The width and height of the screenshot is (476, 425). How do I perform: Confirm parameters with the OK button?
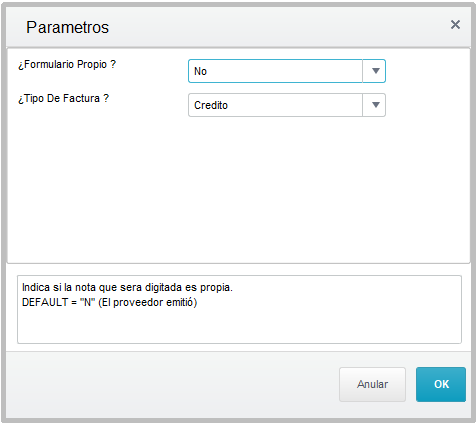(441, 384)
